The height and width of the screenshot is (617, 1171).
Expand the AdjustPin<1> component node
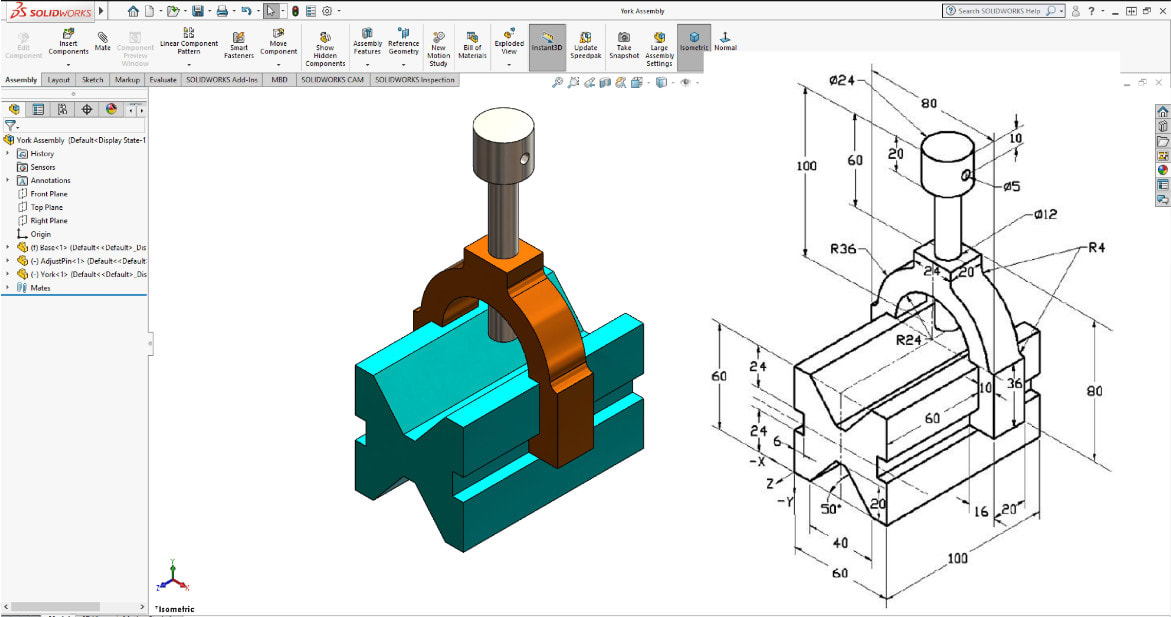click(8, 261)
